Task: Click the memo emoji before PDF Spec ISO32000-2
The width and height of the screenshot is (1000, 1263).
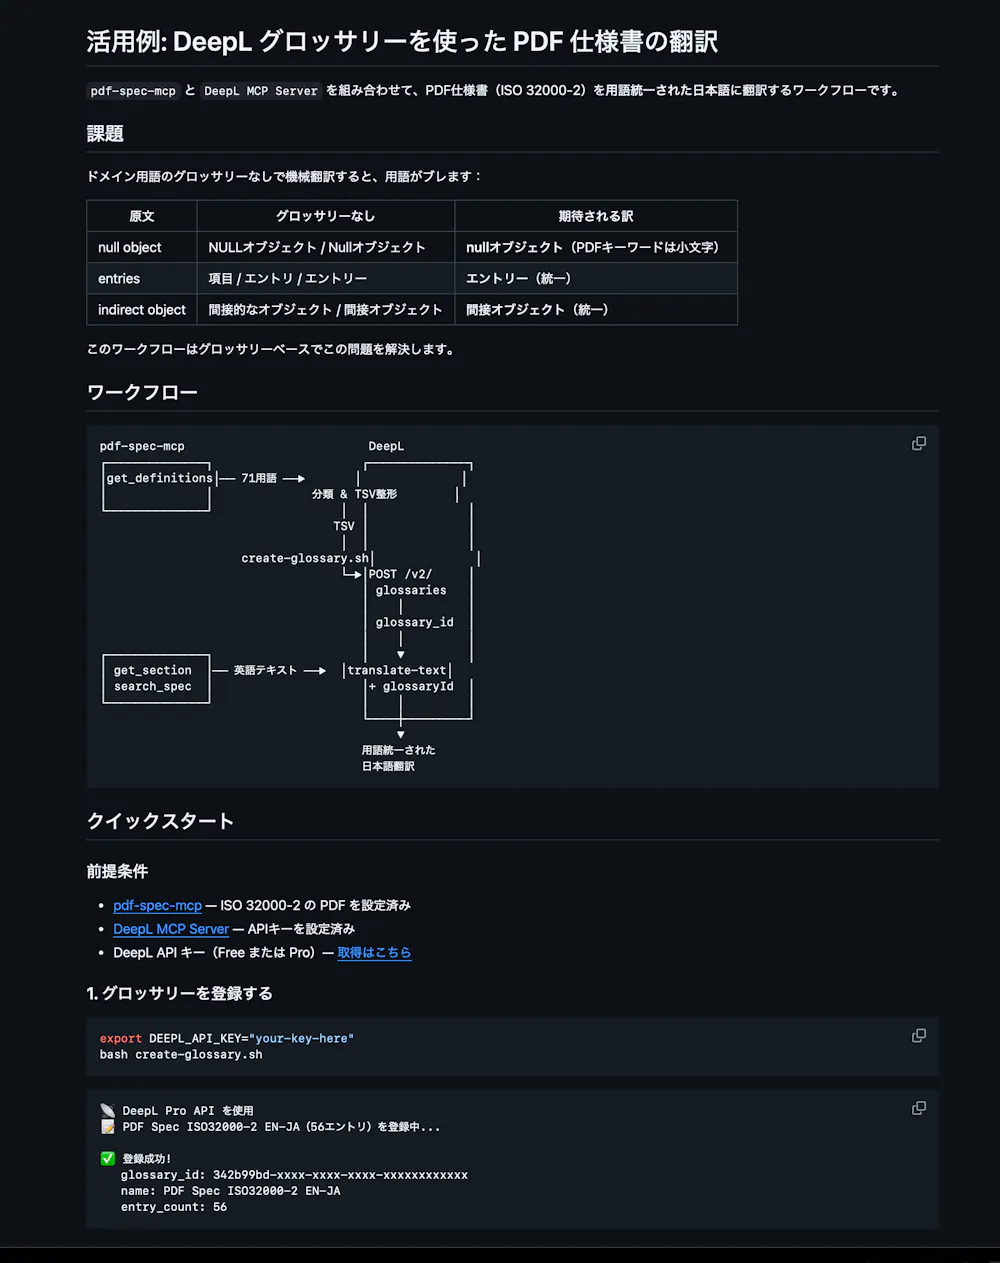Action: pos(108,1127)
